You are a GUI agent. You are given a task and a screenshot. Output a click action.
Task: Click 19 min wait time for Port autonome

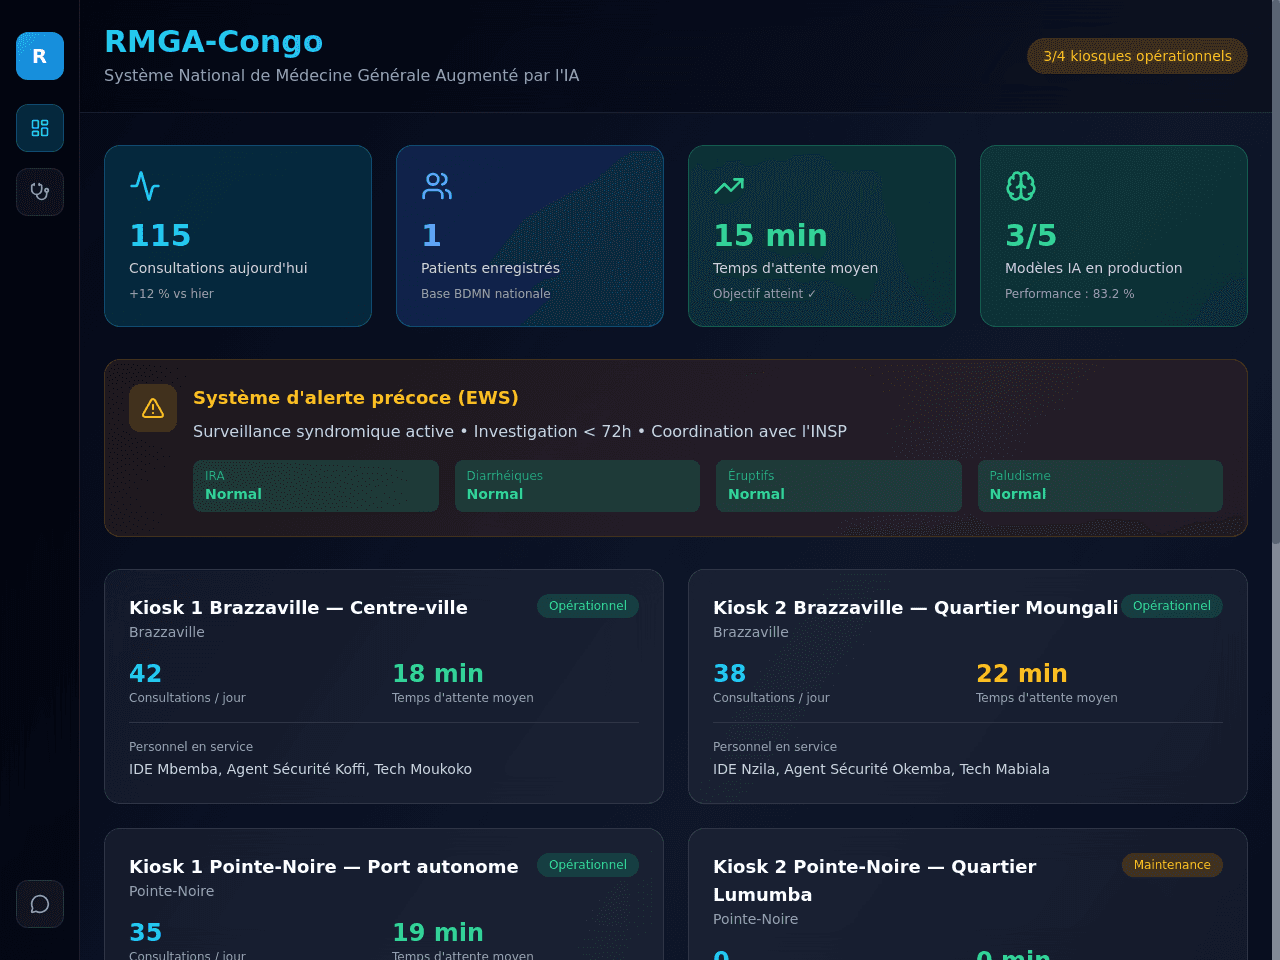(x=438, y=932)
